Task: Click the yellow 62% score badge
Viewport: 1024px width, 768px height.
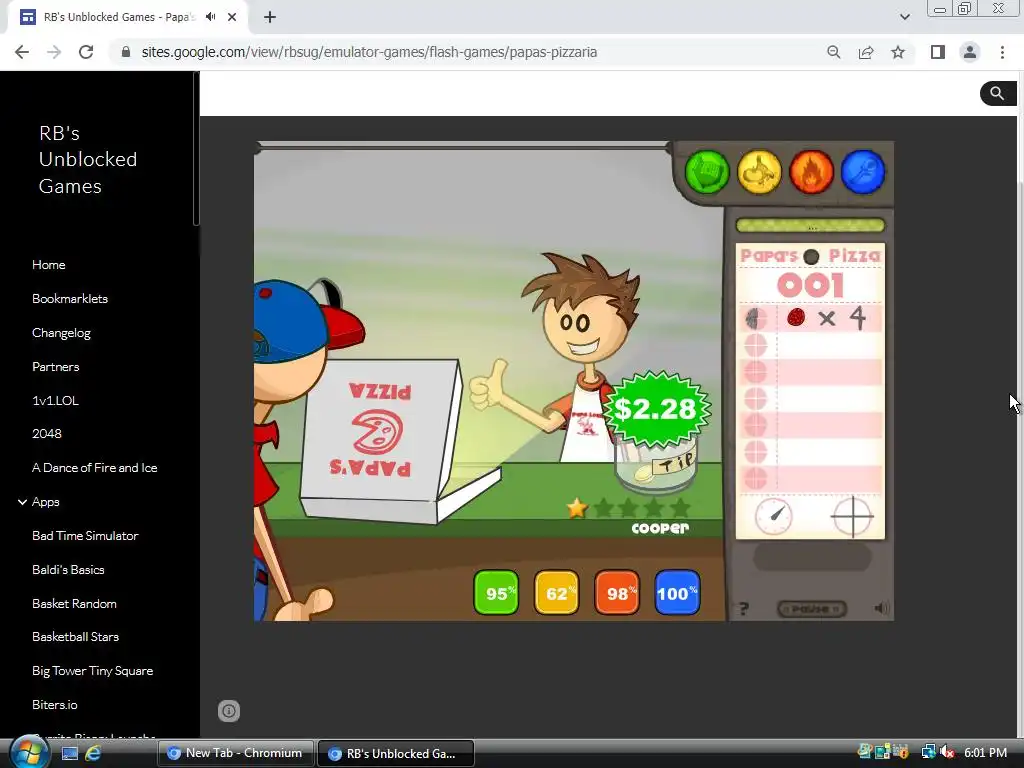Action: click(556, 593)
